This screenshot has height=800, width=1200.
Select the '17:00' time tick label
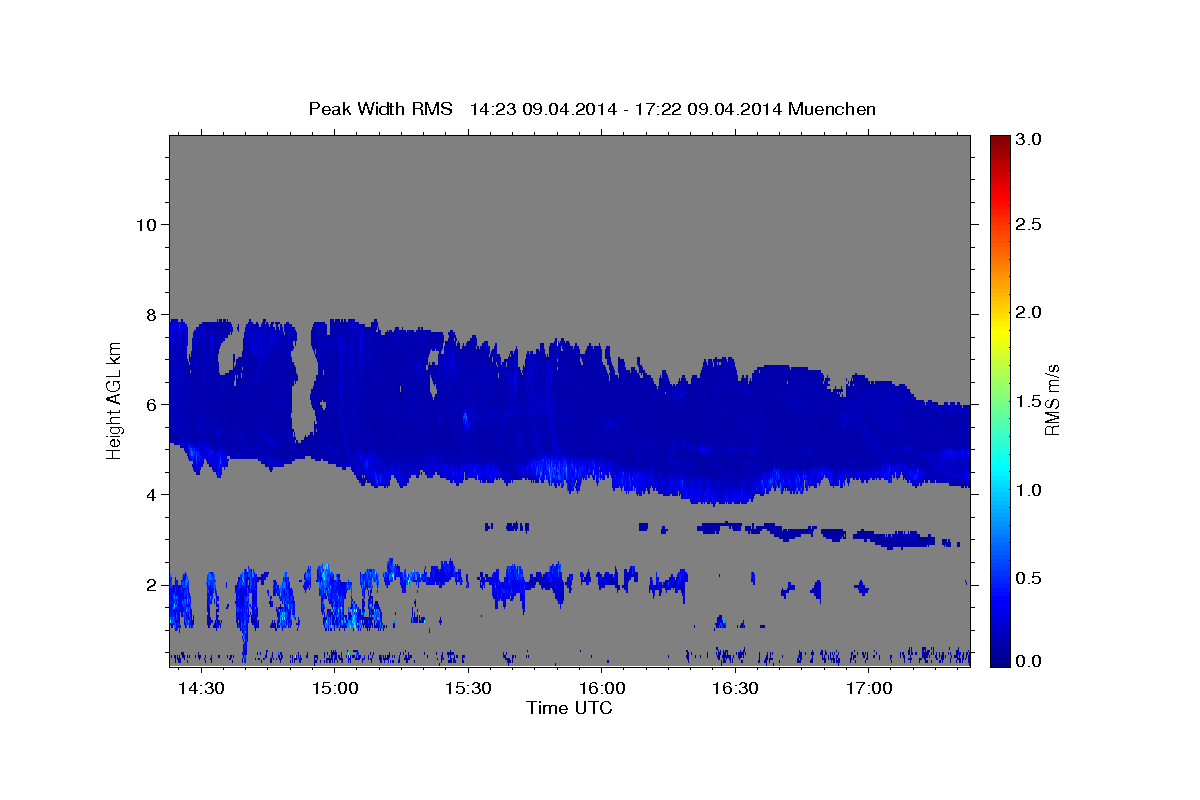(869, 689)
